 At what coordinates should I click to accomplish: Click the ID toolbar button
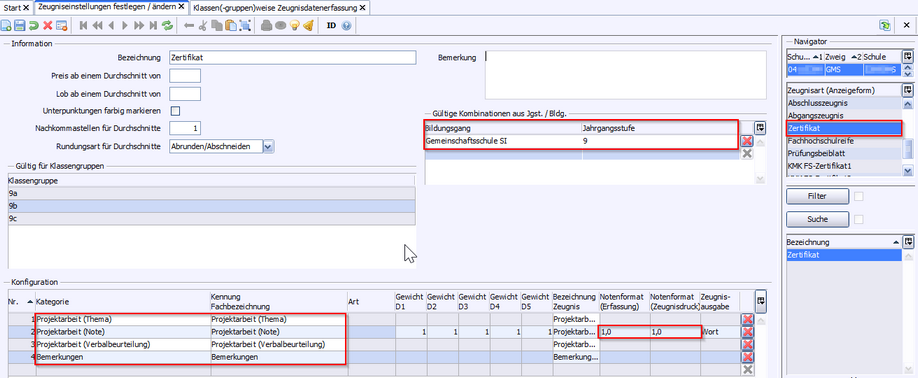(331, 25)
